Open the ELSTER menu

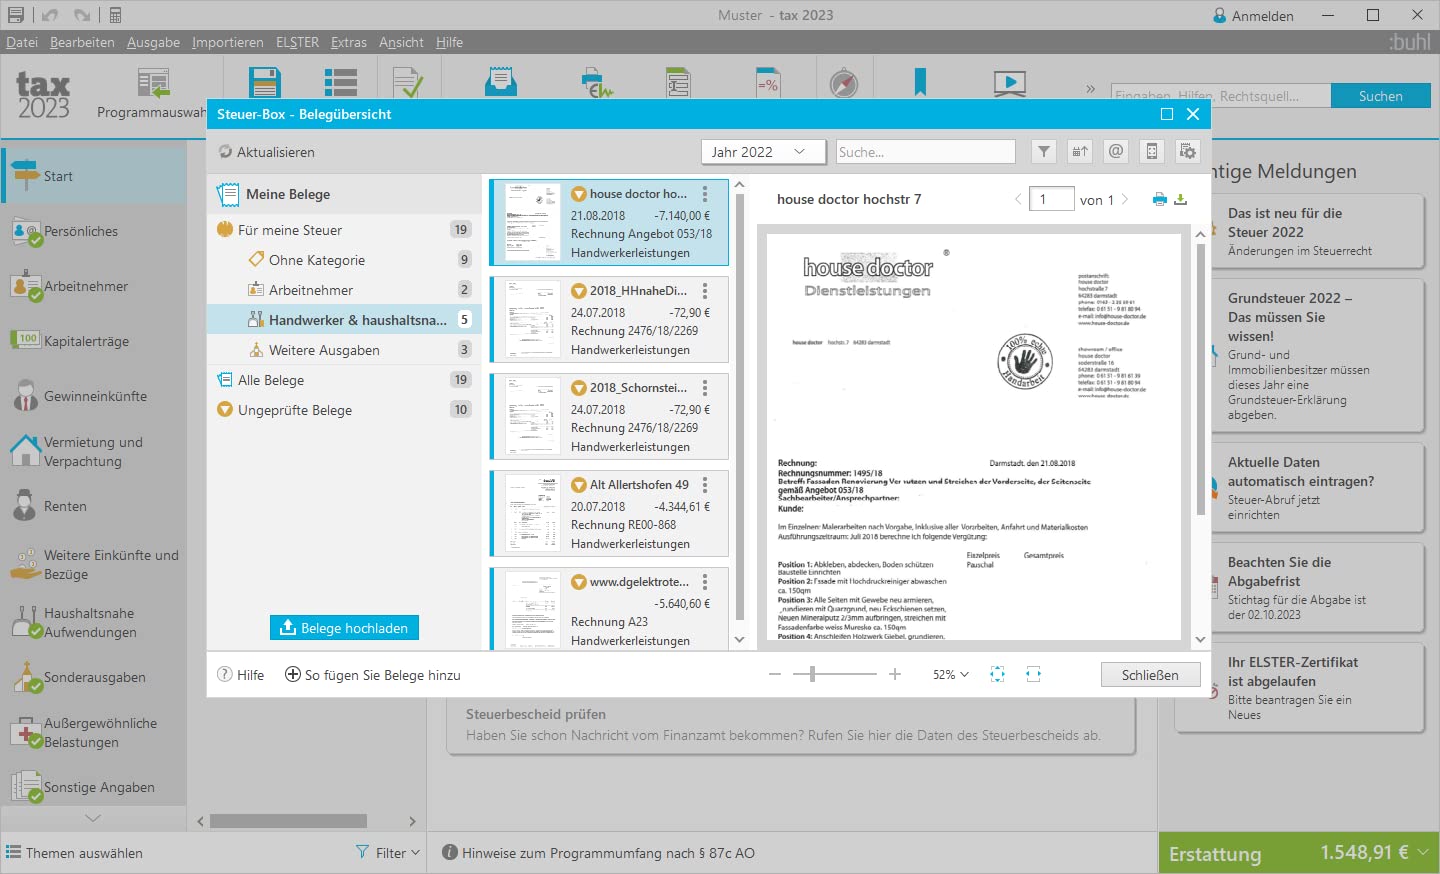point(297,42)
